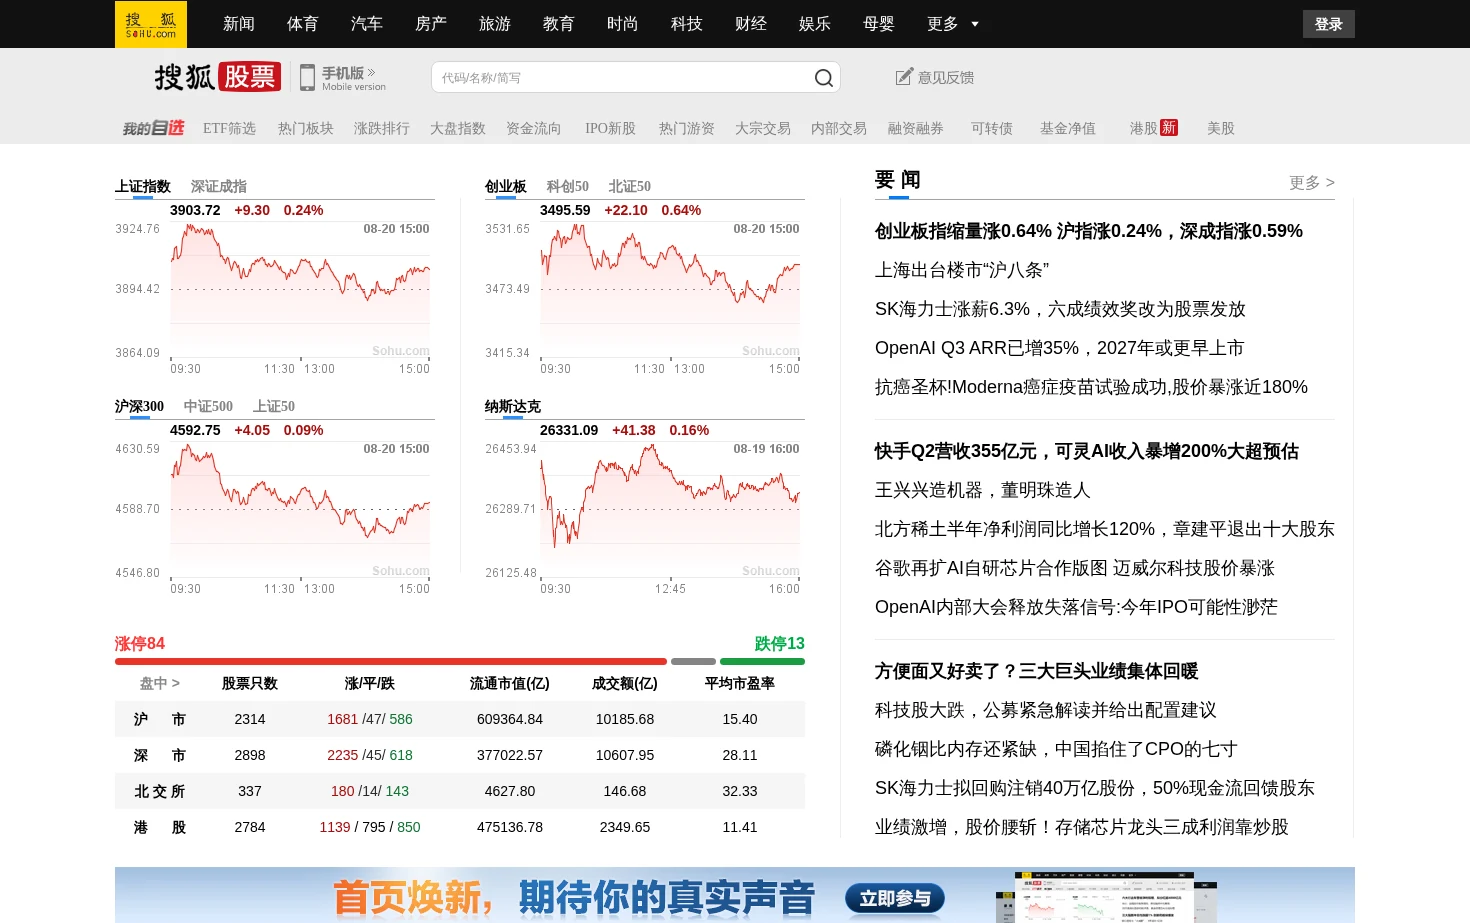Open news 王兴兴造机器，董明珠造人
This screenshot has height=923, width=1470.
[983, 490]
